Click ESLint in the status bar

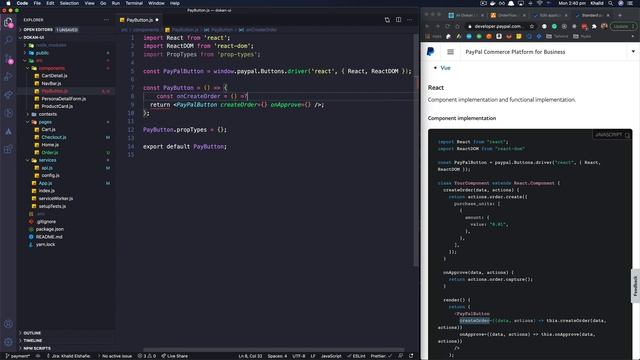[356, 356]
